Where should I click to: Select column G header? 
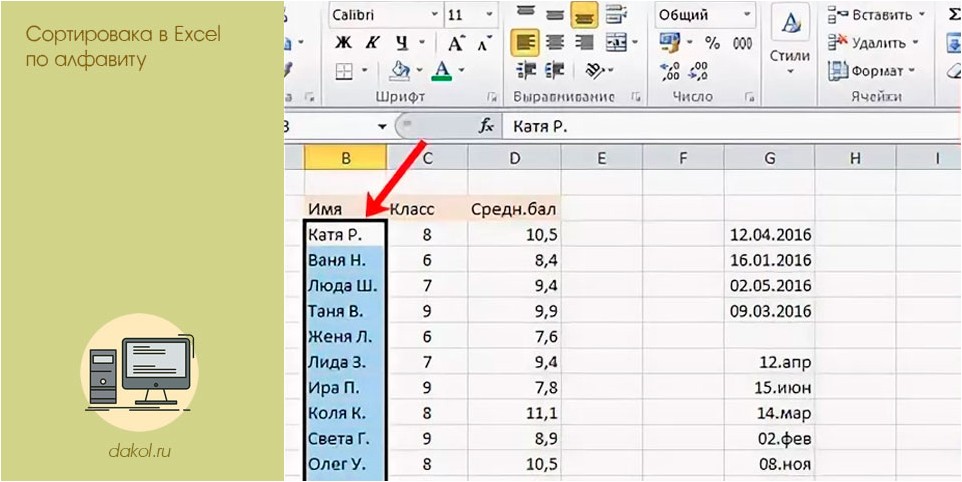point(769,158)
